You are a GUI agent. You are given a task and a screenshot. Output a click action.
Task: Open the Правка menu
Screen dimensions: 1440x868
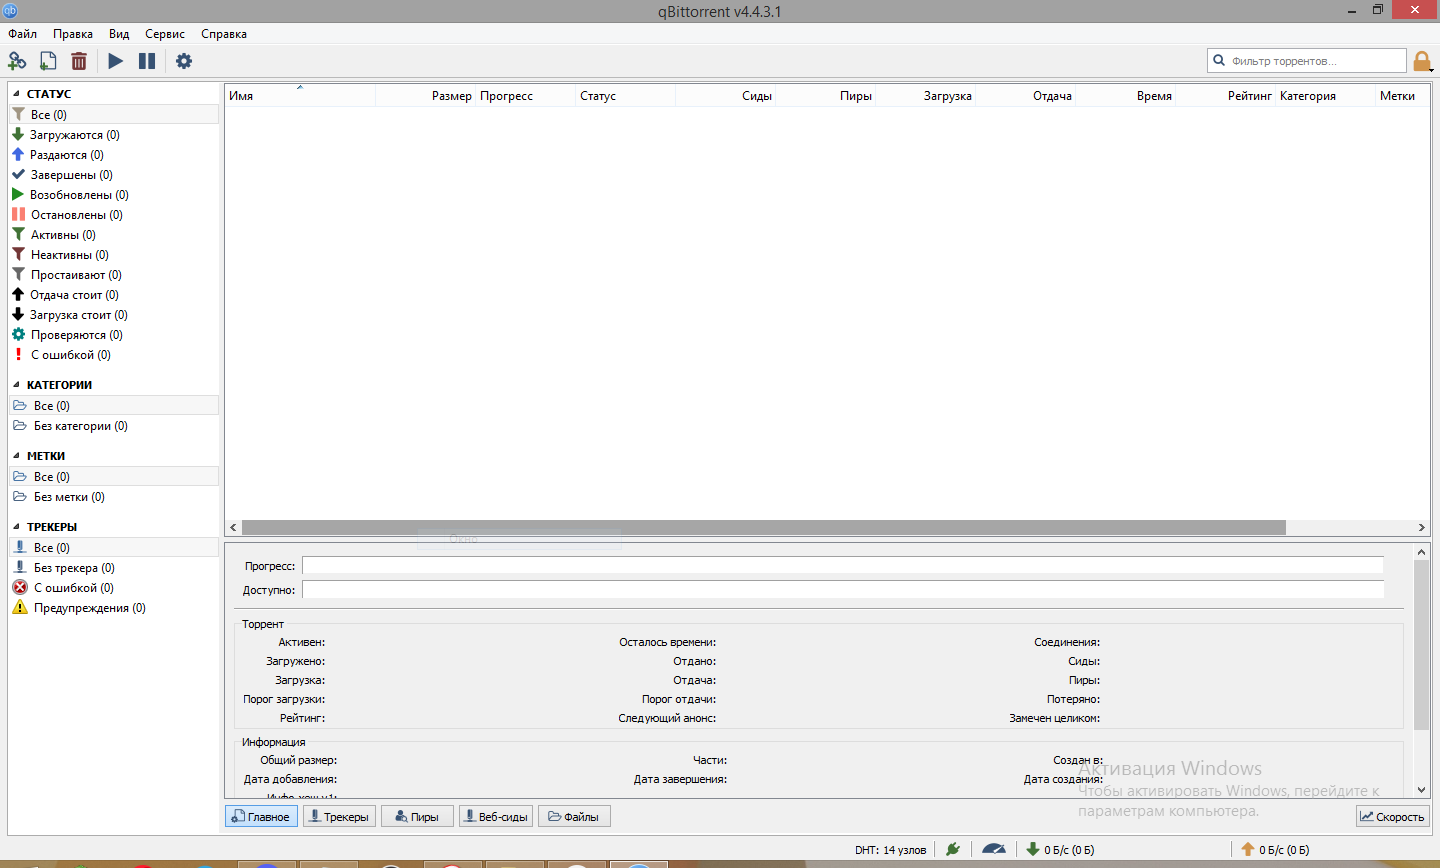click(x=73, y=34)
